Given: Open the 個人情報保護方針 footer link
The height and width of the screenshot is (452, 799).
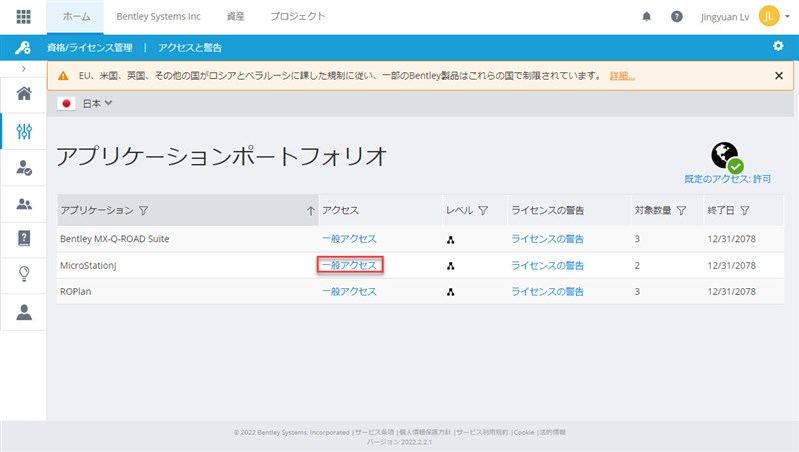Looking at the screenshot, I should tap(425, 432).
